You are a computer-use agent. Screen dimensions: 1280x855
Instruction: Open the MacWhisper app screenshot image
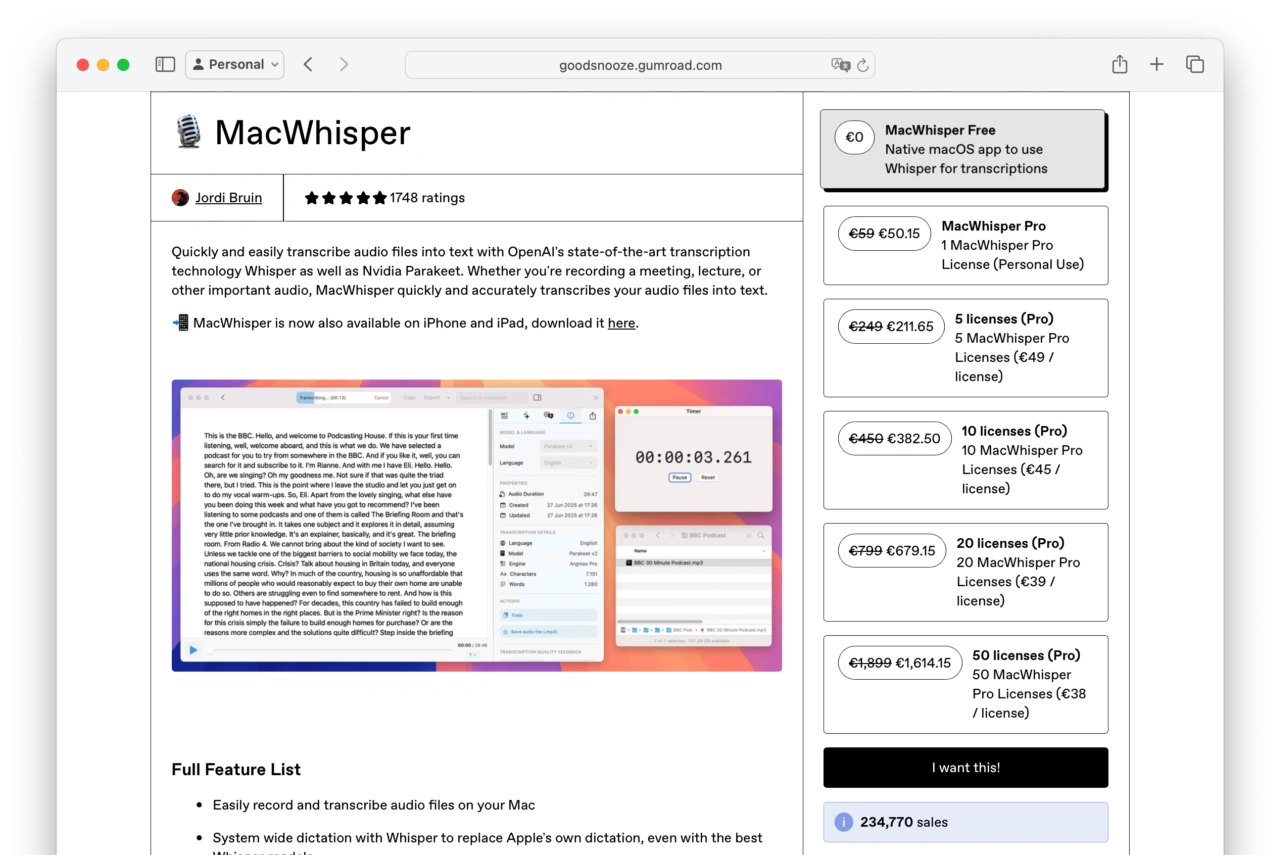coord(476,525)
